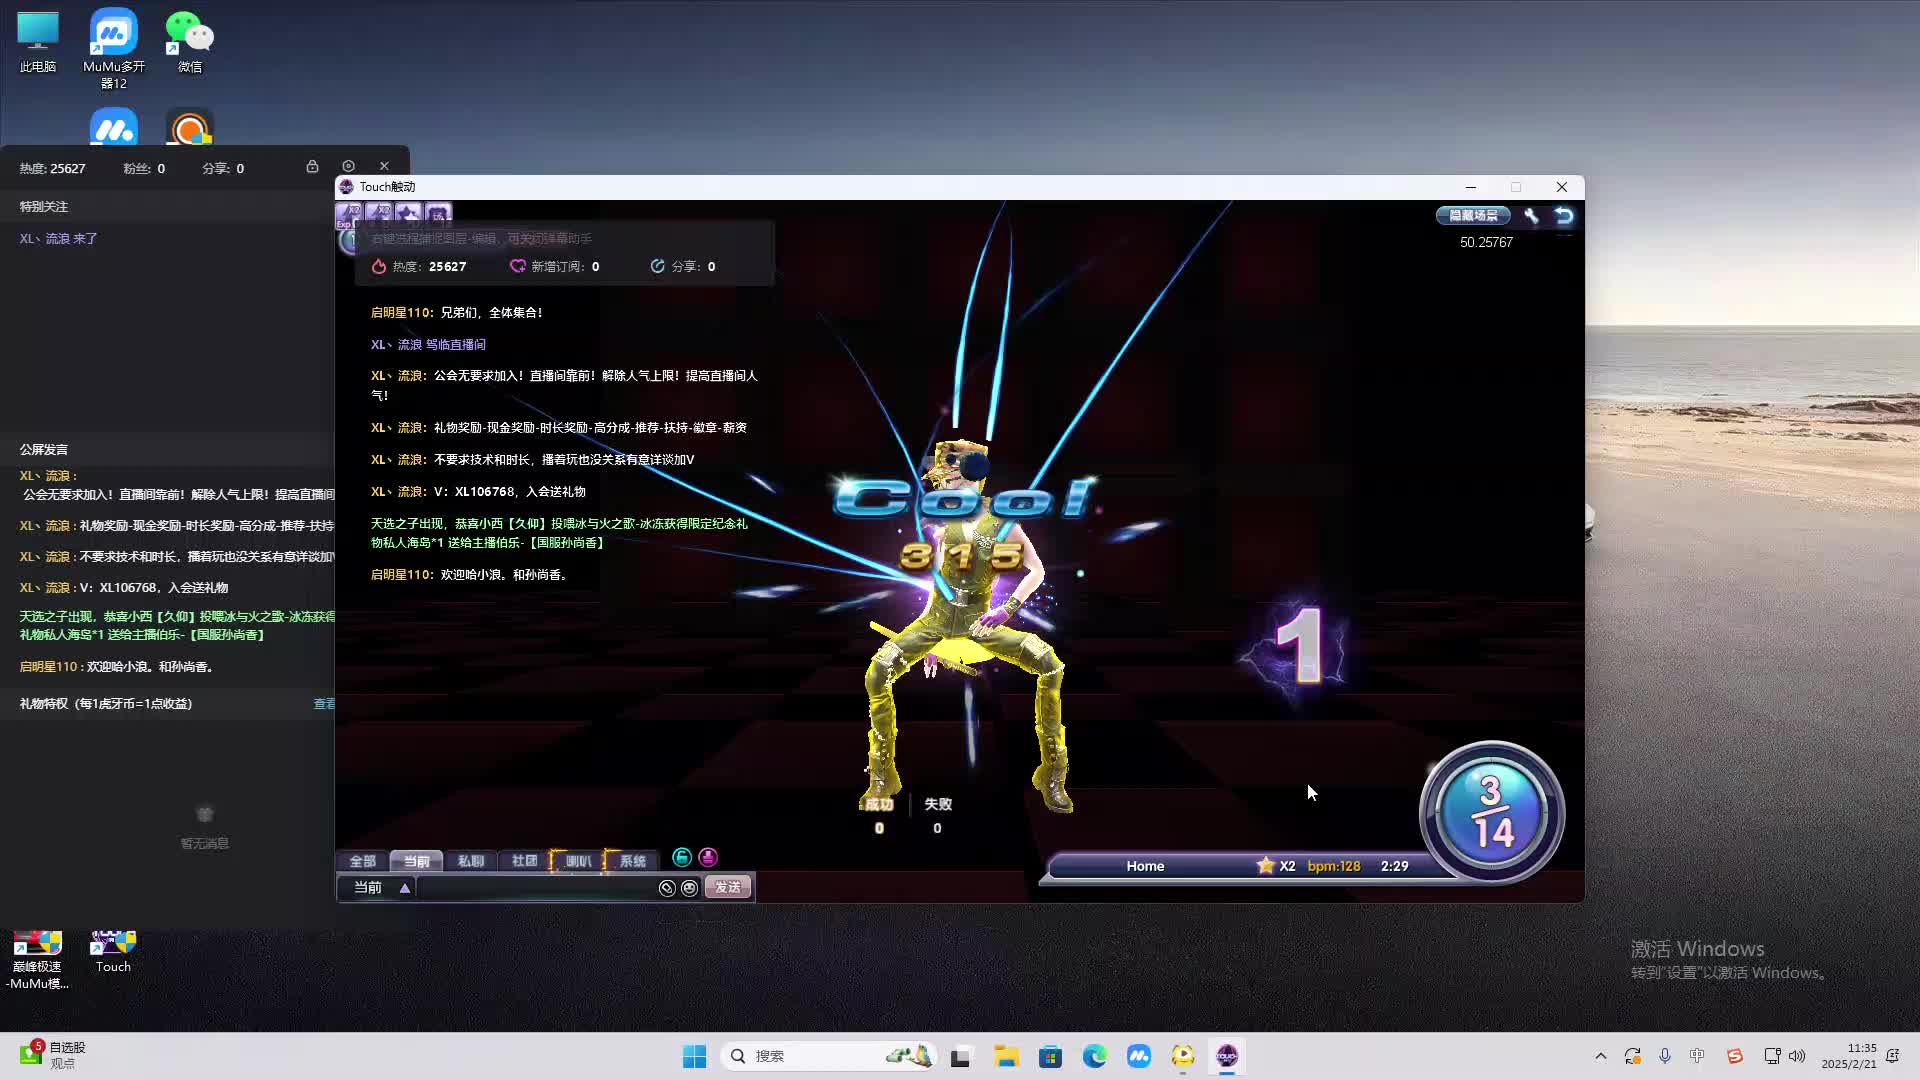Select the 喇叭 chat tab

[x=578, y=861]
